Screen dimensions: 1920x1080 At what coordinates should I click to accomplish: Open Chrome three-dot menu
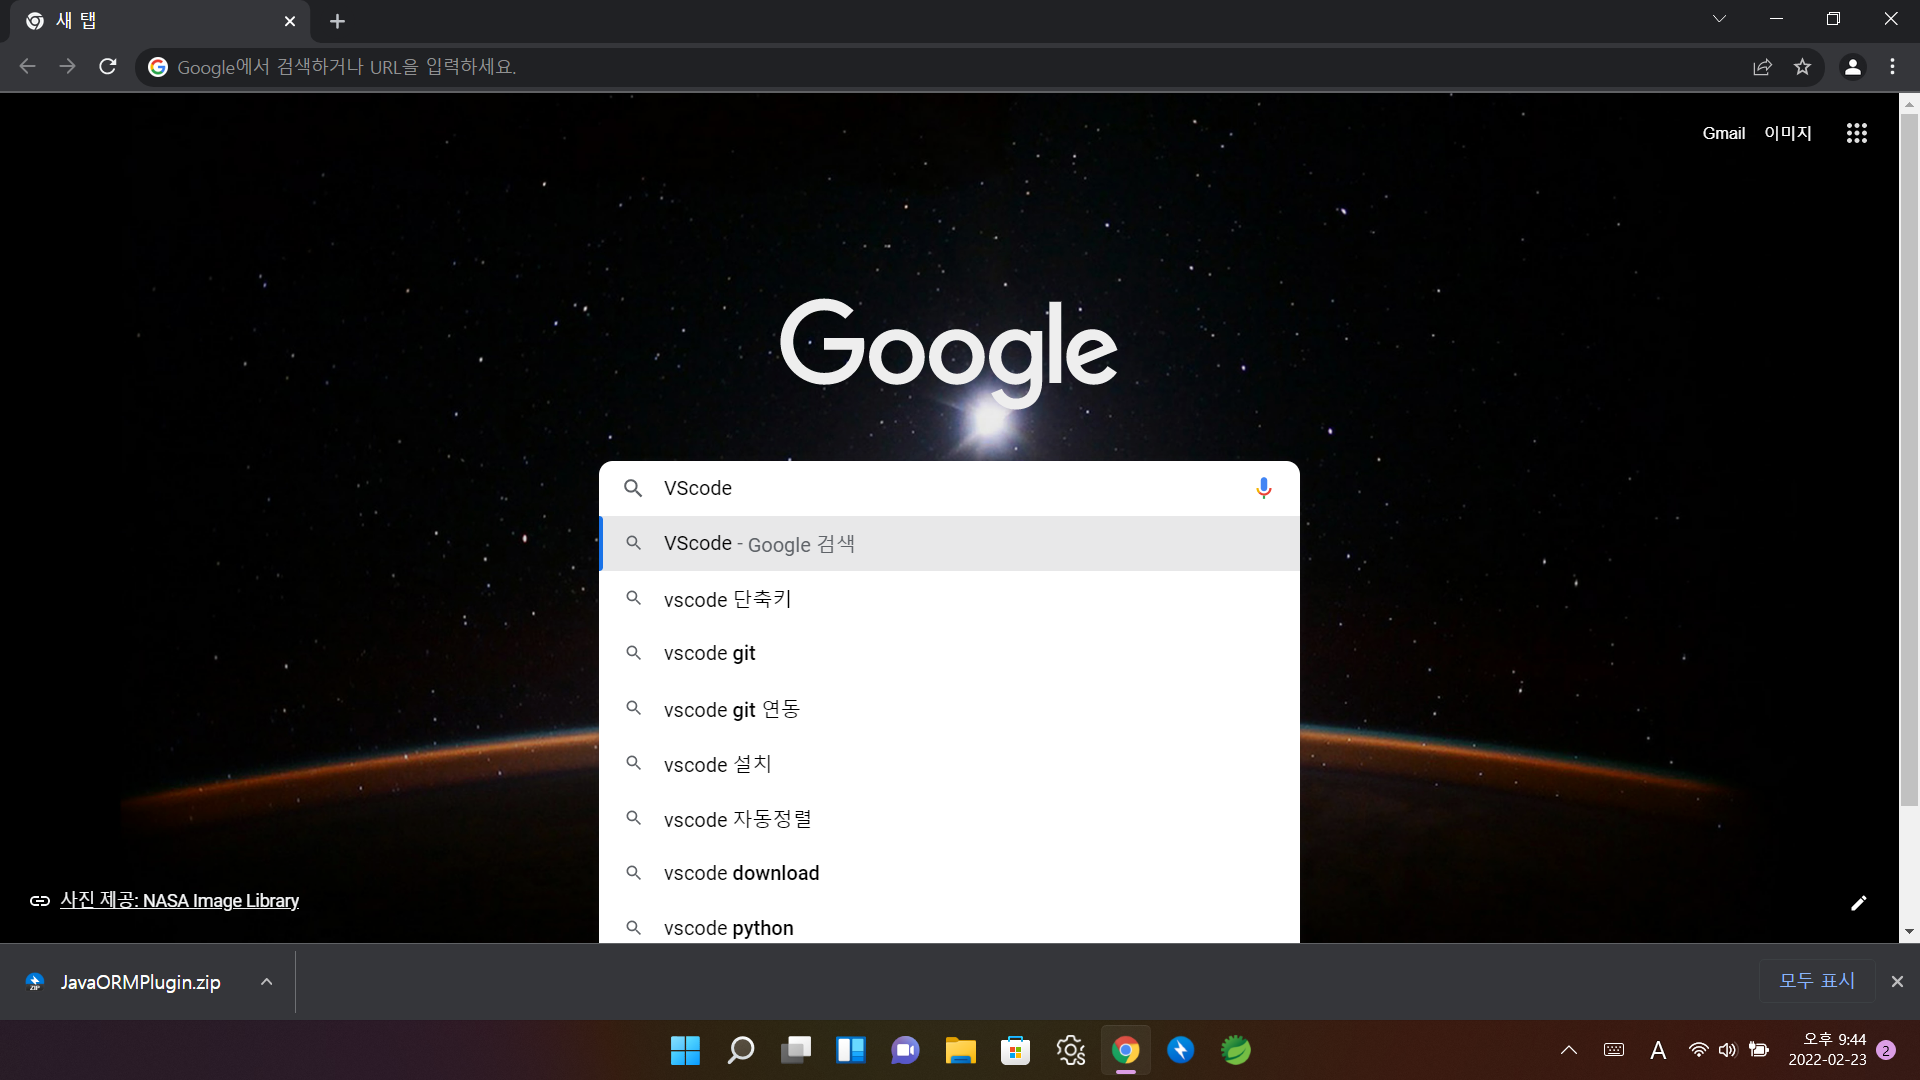[x=1892, y=67]
